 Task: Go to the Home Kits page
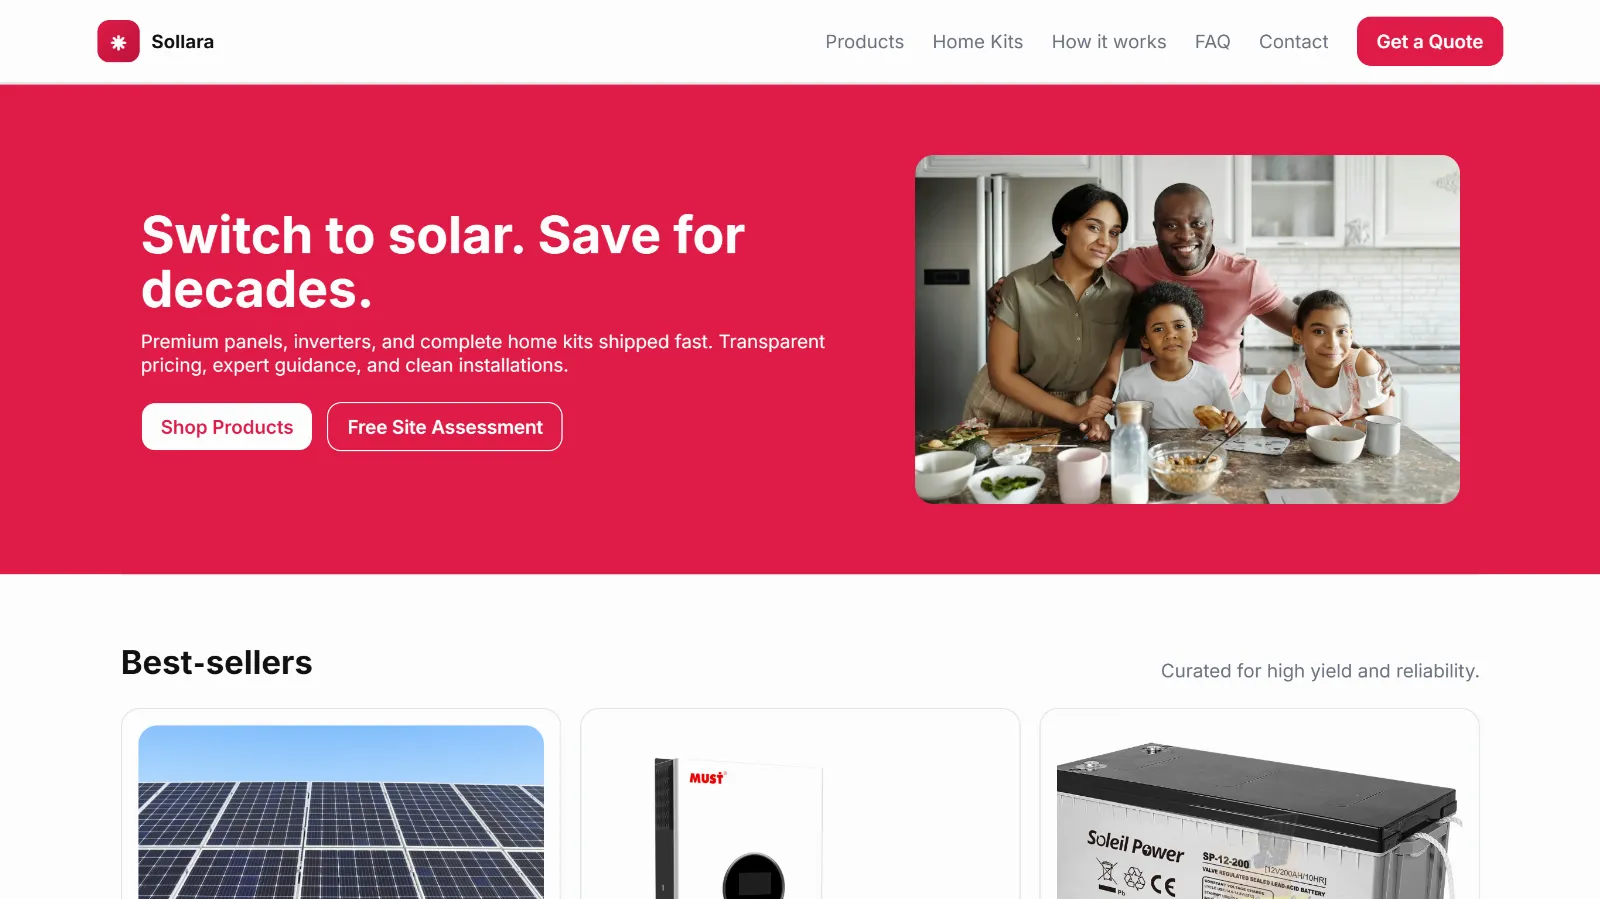pyautogui.click(x=977, y=41)
